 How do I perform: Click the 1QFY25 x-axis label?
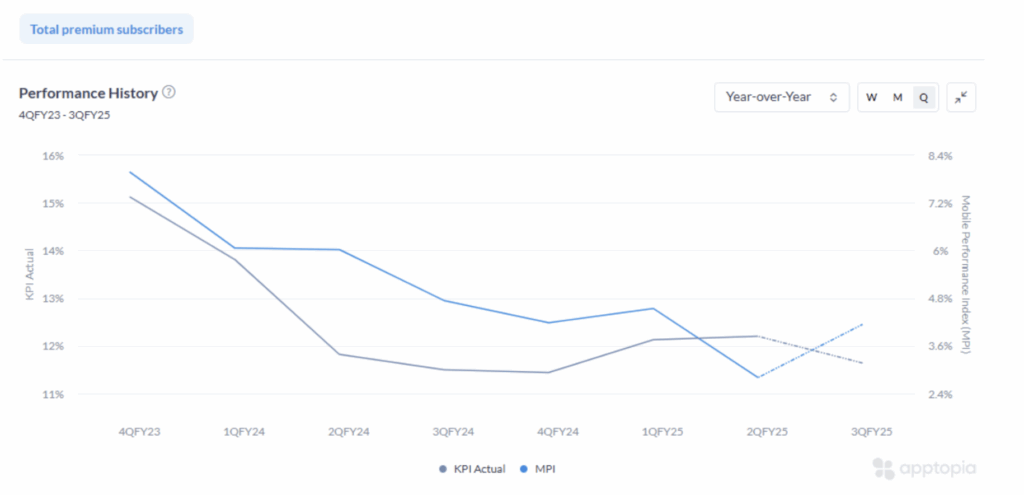(x=661, y=432)
